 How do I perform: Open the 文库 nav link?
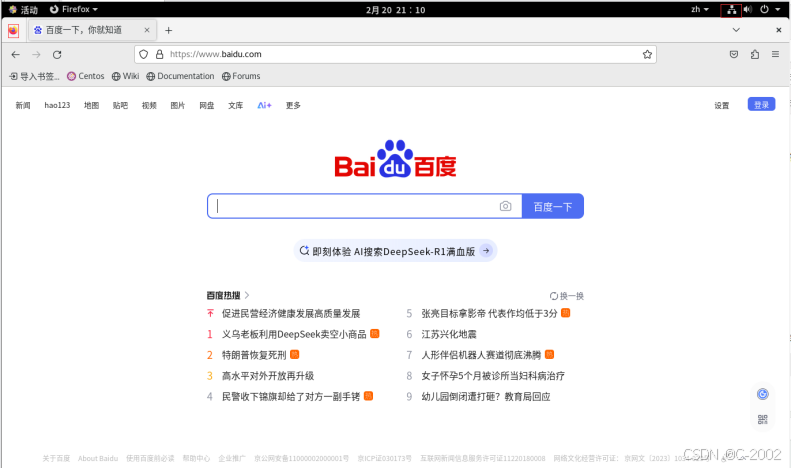(x=235, y=106)
